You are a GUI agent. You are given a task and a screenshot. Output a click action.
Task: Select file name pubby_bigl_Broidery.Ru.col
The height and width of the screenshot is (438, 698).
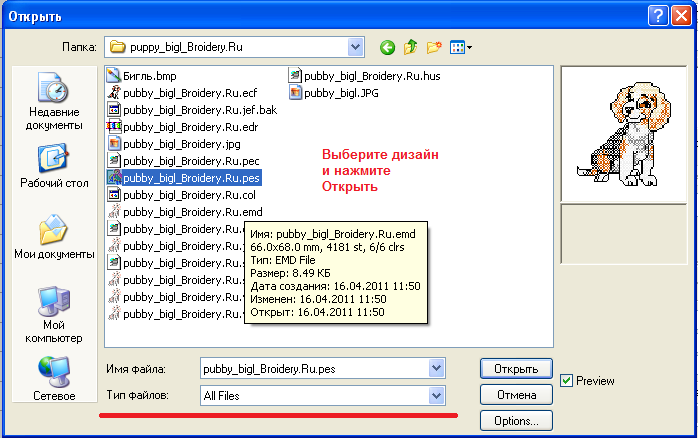(x=189, y=195)
